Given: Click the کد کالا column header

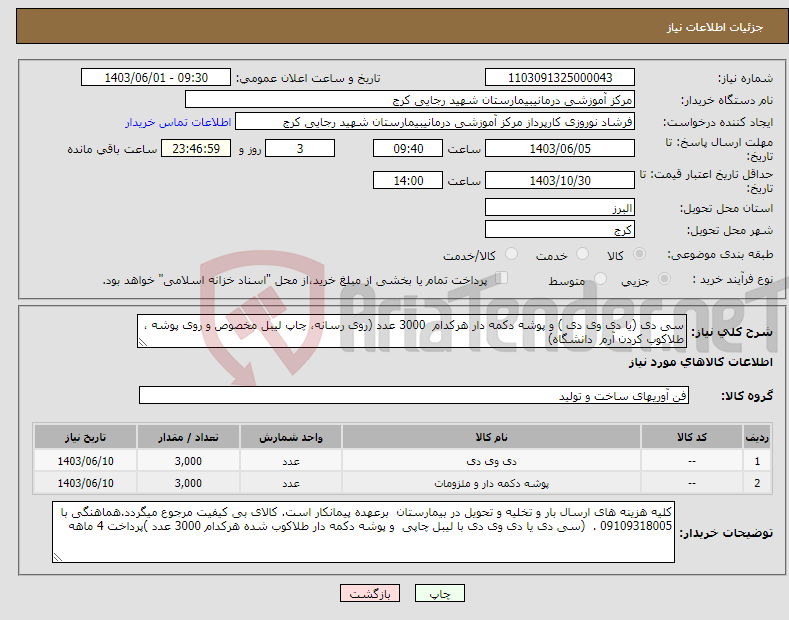Looking at the screenshot, I should click(692, 437).
